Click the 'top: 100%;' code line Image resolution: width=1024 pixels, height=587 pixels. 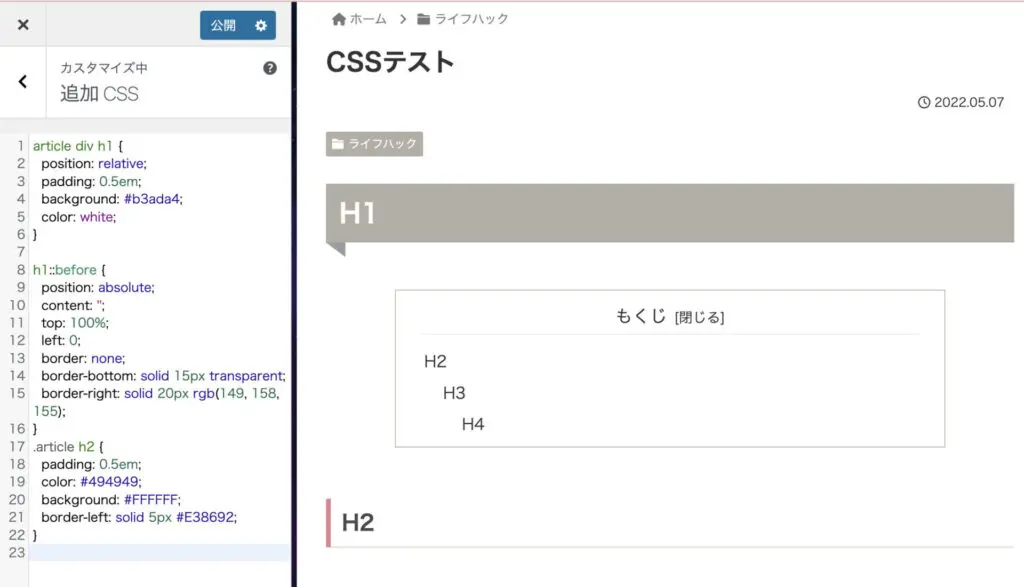coord(75,323)
